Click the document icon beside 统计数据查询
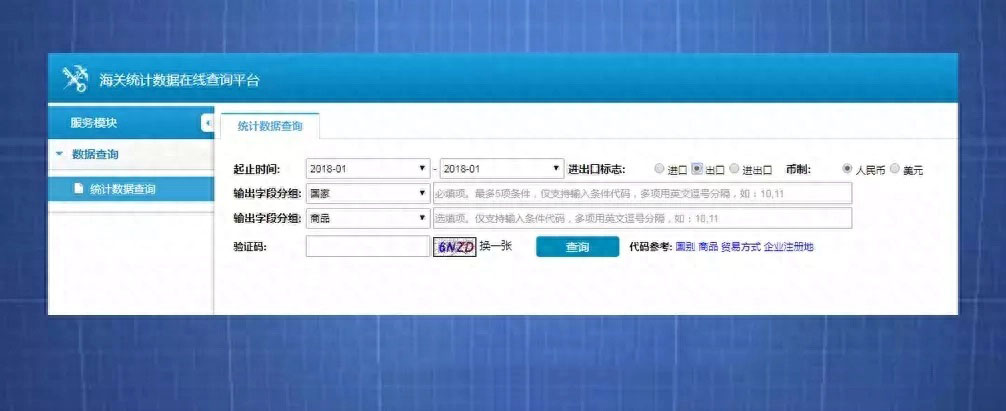This screenshot has height=411, width=1006. [79, 189]
